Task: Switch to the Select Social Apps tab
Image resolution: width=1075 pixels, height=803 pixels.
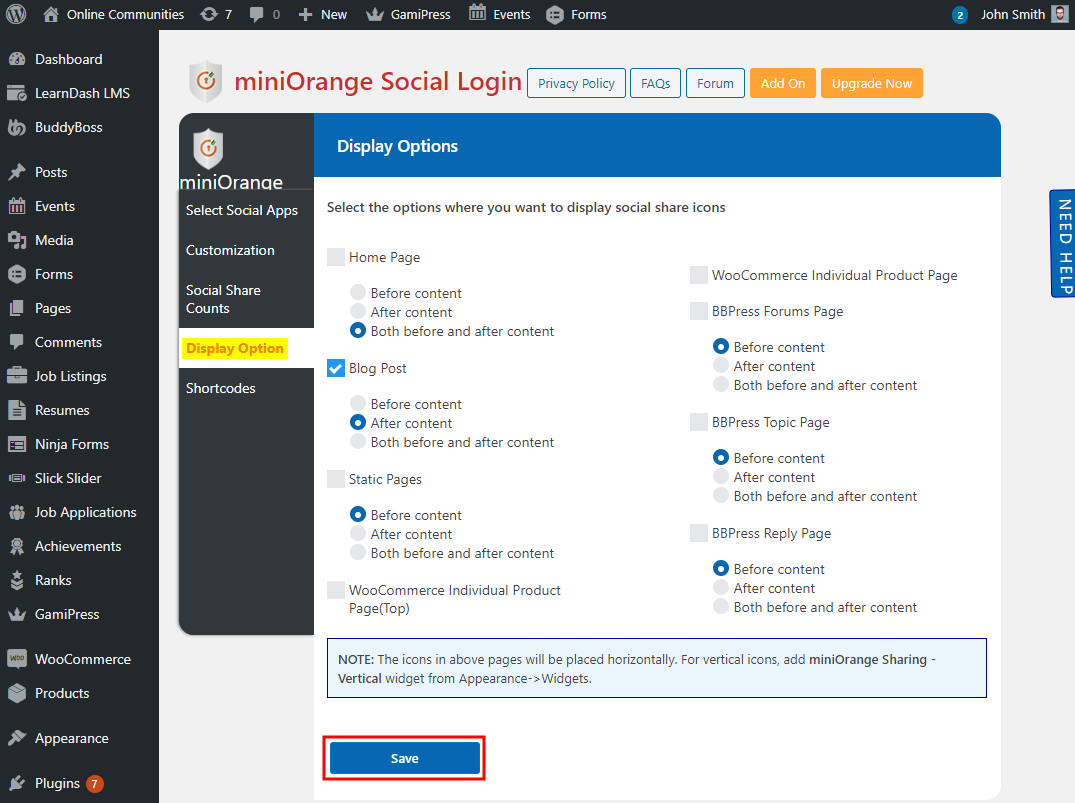Action: [x=241, y=210]
